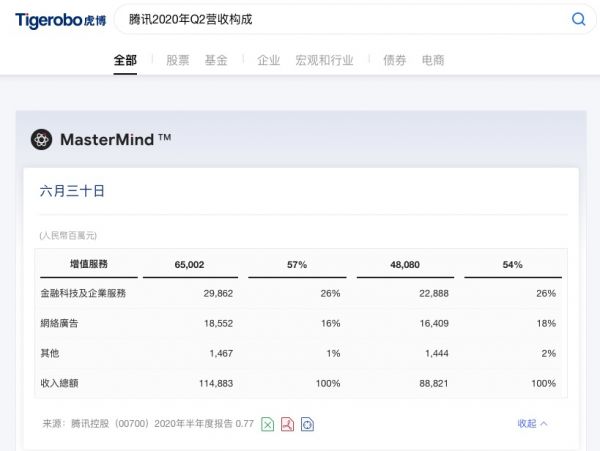Click the search magnifier icon
600x451 pixels.
point(578,19)
